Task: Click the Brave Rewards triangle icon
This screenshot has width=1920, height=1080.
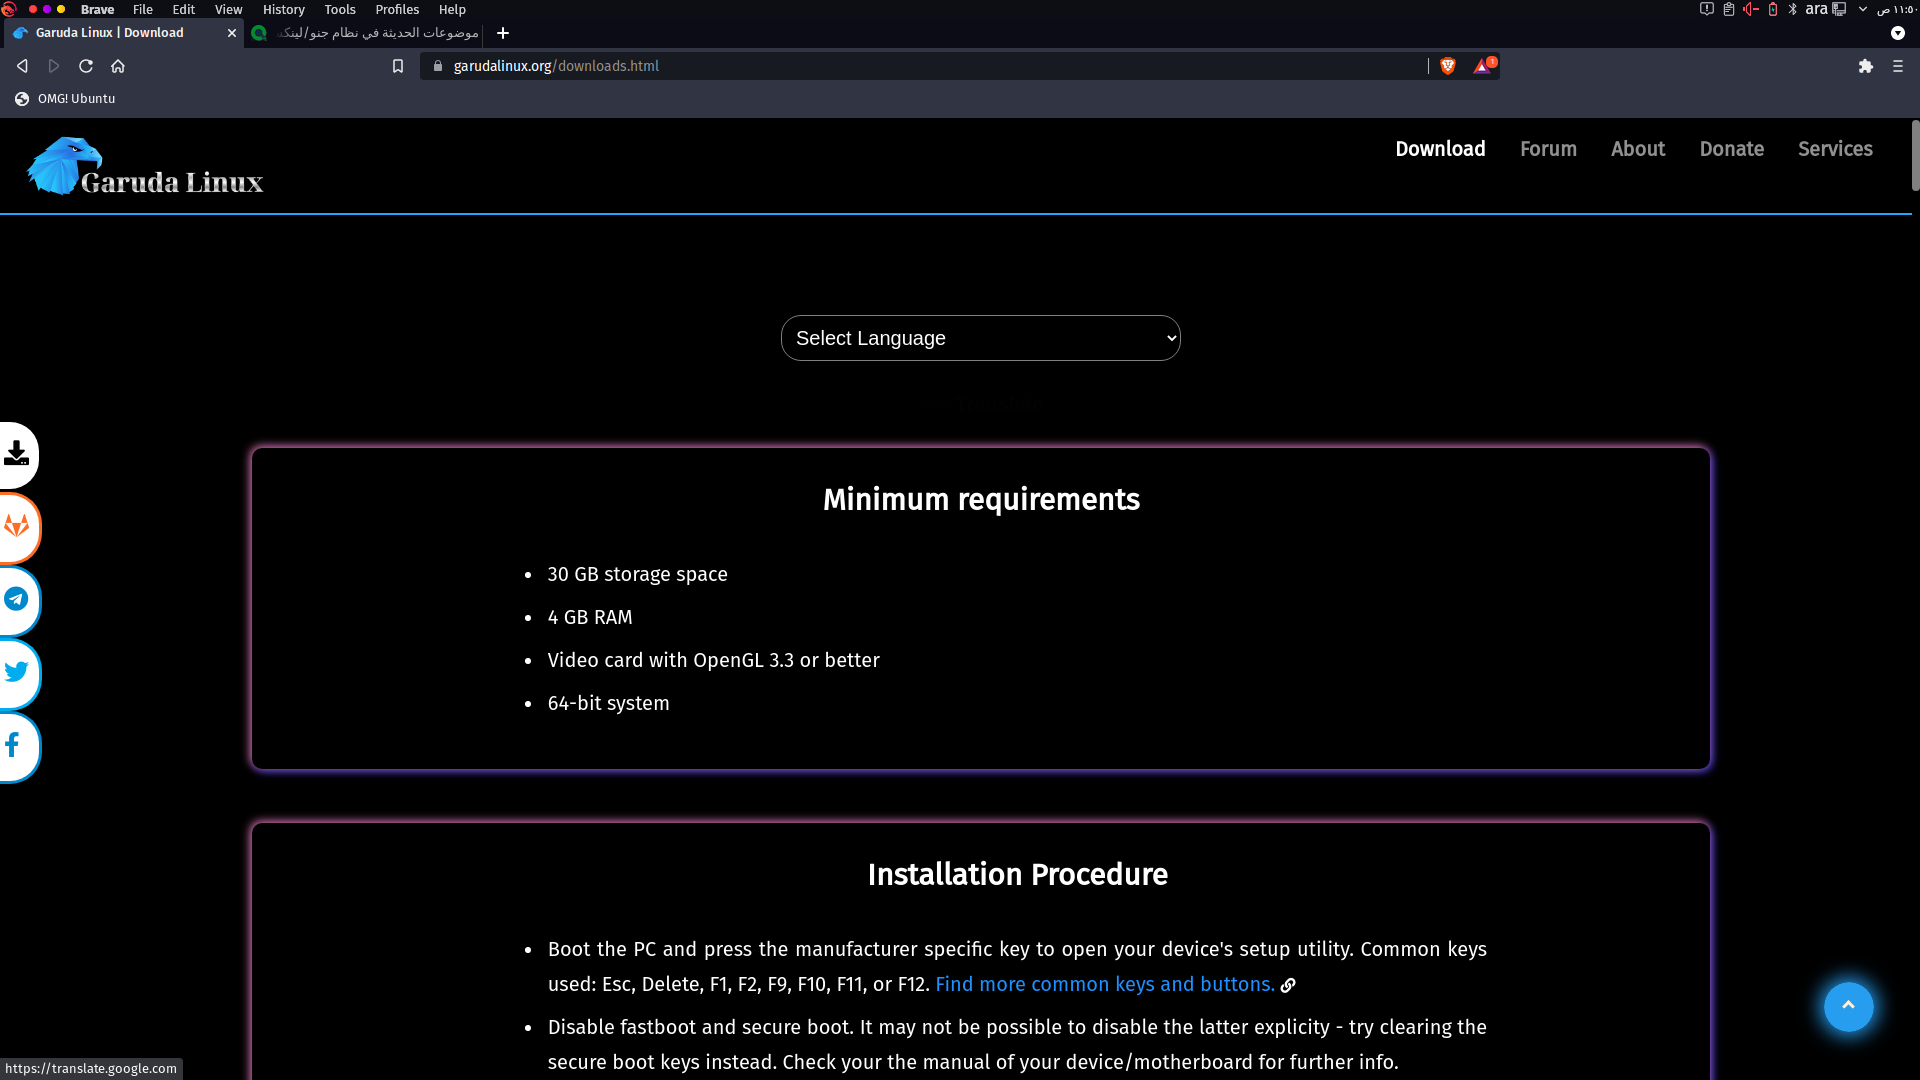Action: 1483,66
